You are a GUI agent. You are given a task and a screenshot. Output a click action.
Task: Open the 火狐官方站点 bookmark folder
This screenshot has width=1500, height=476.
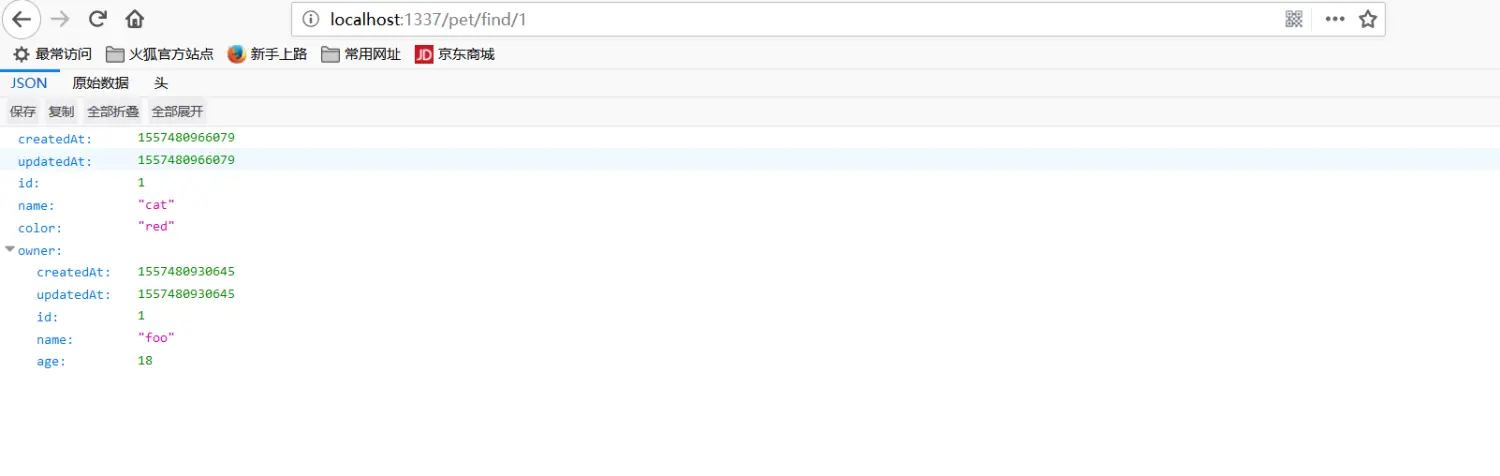(x=160, y=54)
